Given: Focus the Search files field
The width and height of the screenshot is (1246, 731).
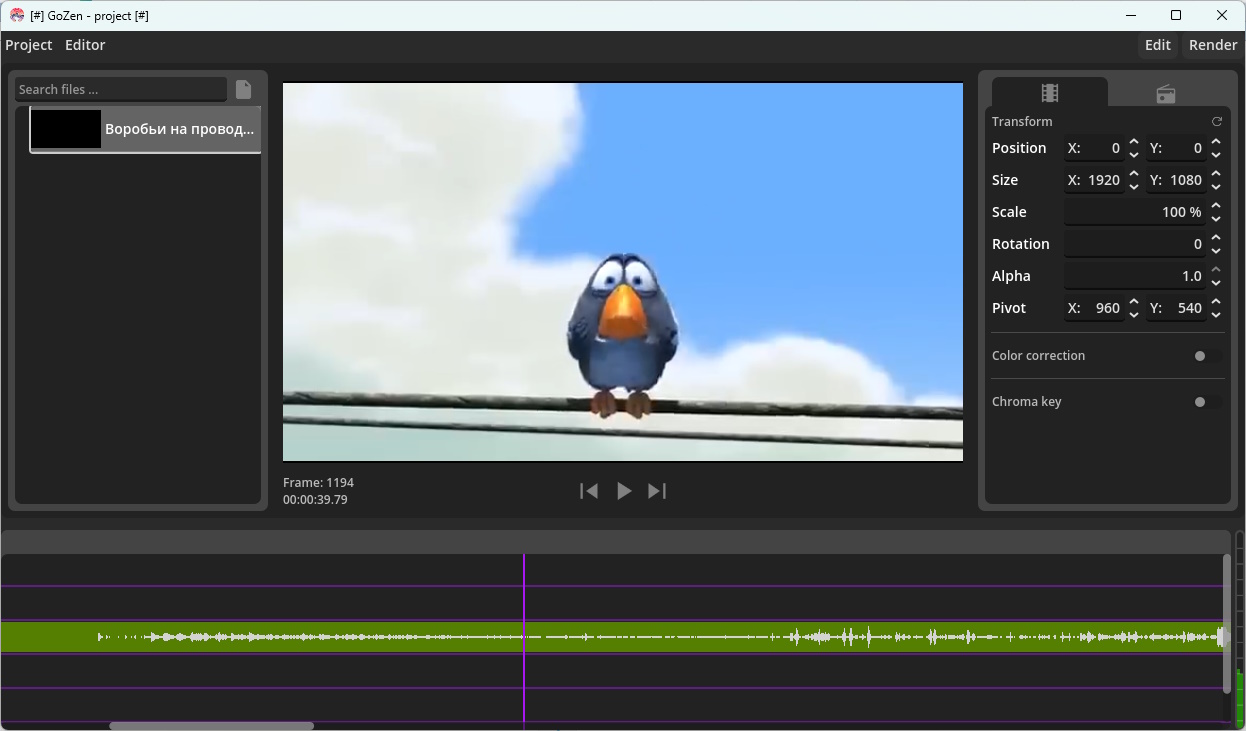Looking at the screenshot, I should 121,90.
